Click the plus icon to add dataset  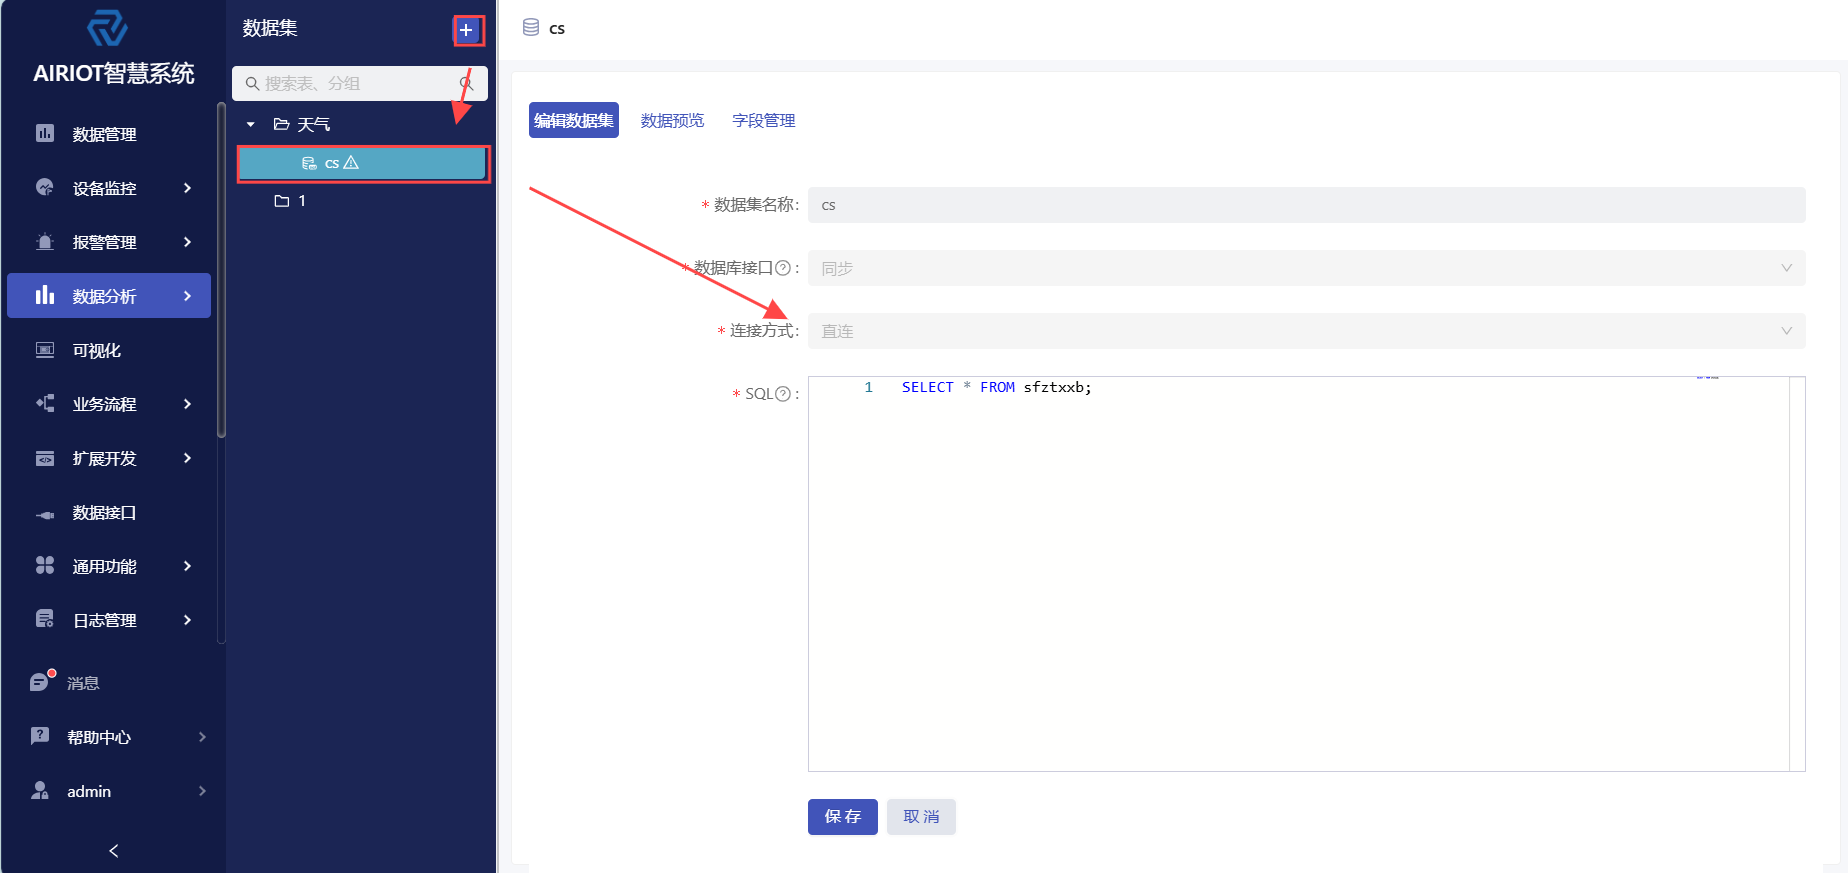pos(466,30)
